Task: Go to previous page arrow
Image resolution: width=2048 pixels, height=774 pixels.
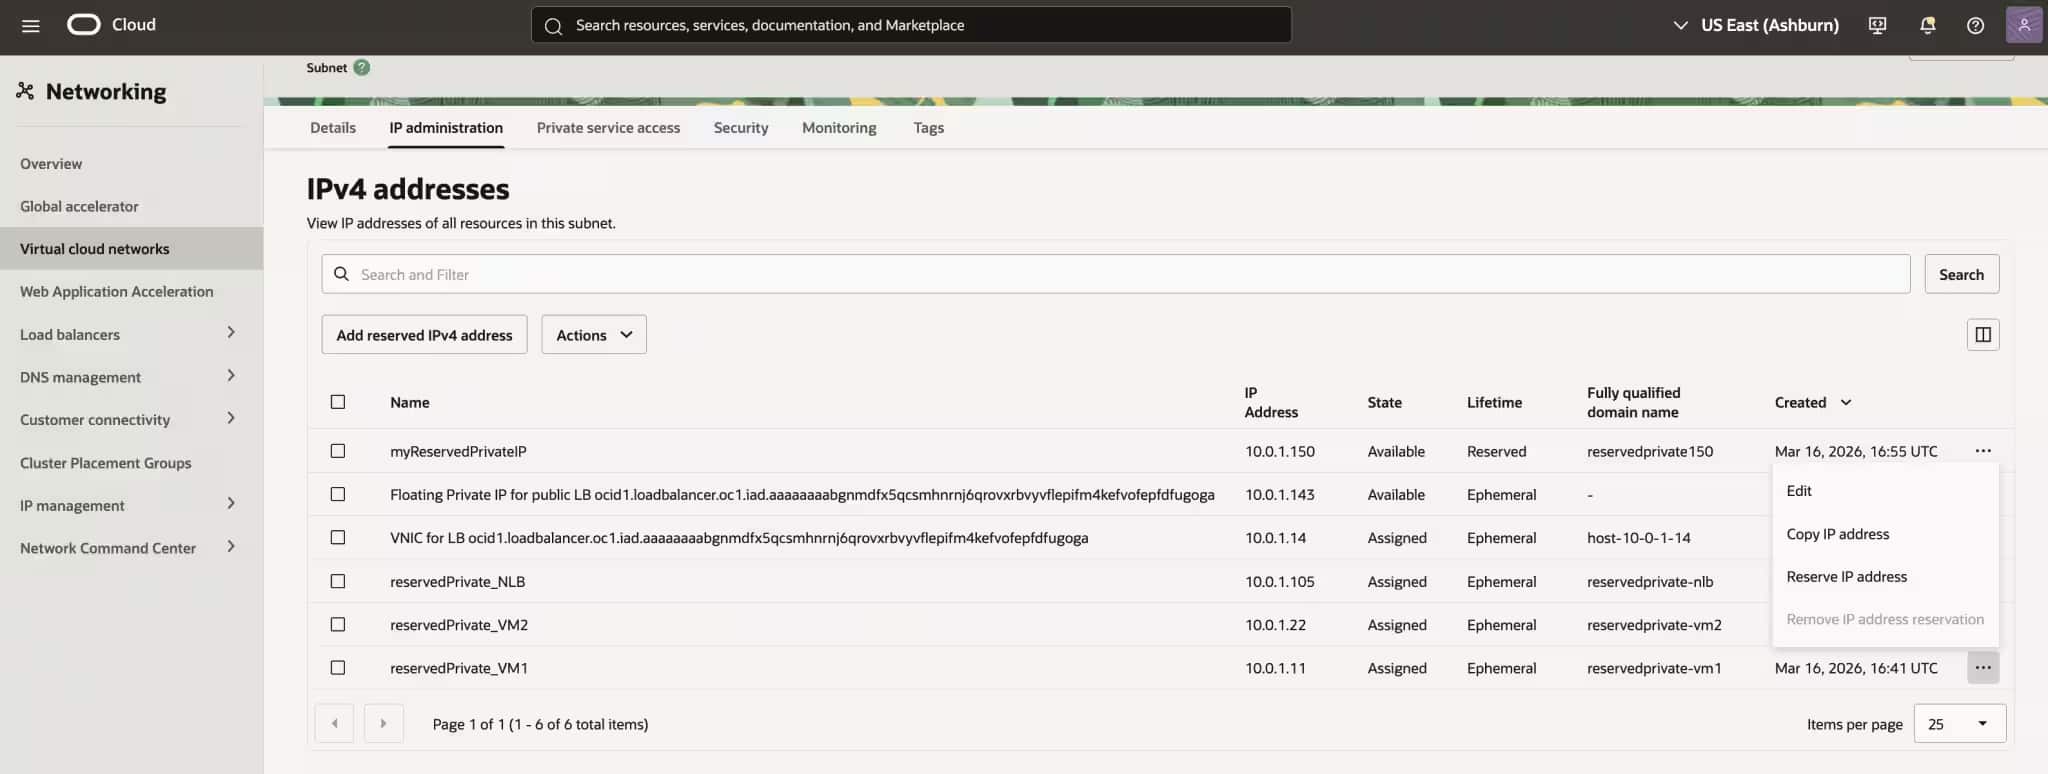Action: 334,723
